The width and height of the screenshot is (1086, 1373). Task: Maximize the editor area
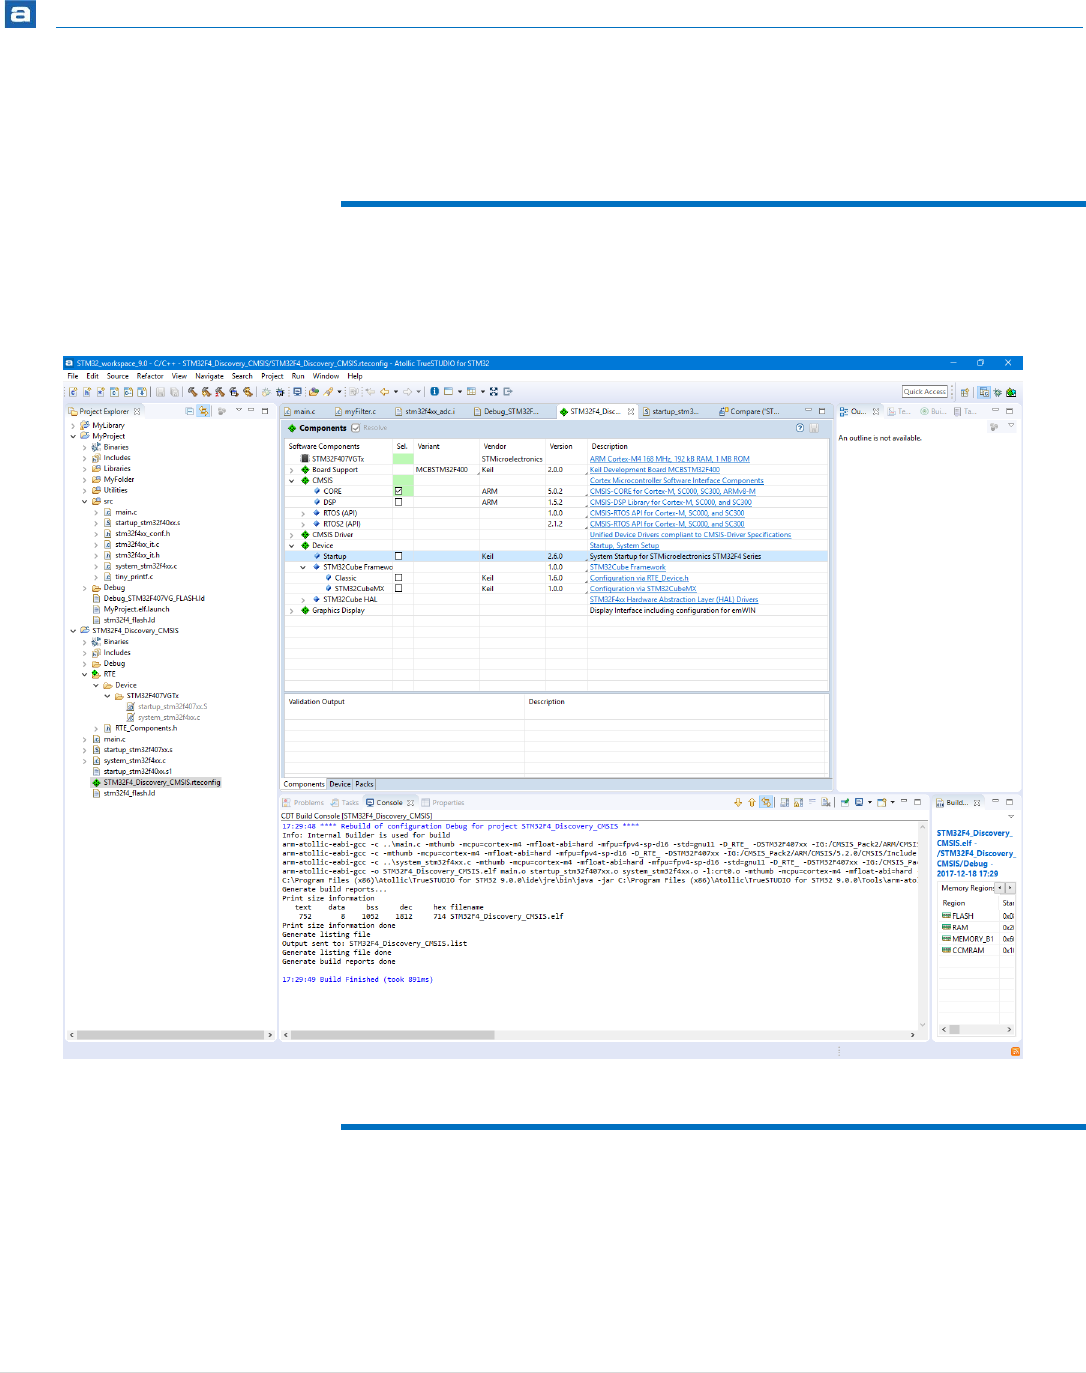tap(822, 410)
